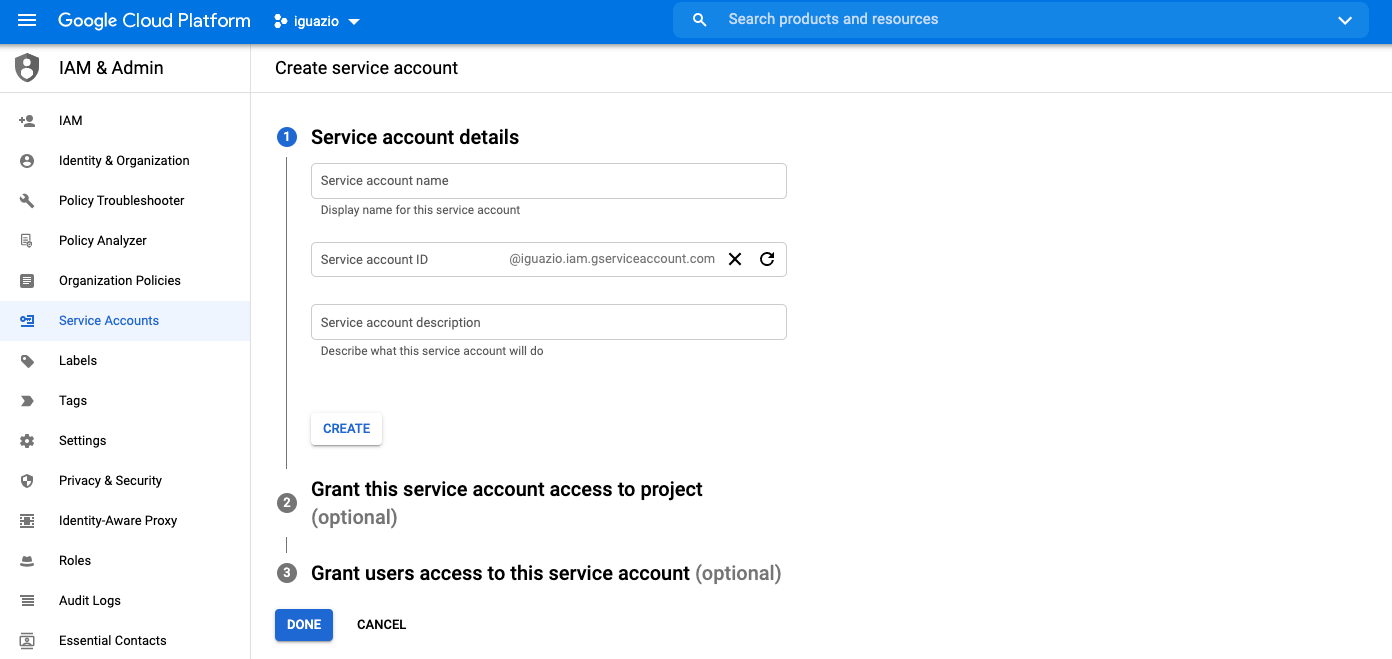1392x659 pixels.
Task: Click the Identity-Aware Proxy icon
Action: click(27, 521)
